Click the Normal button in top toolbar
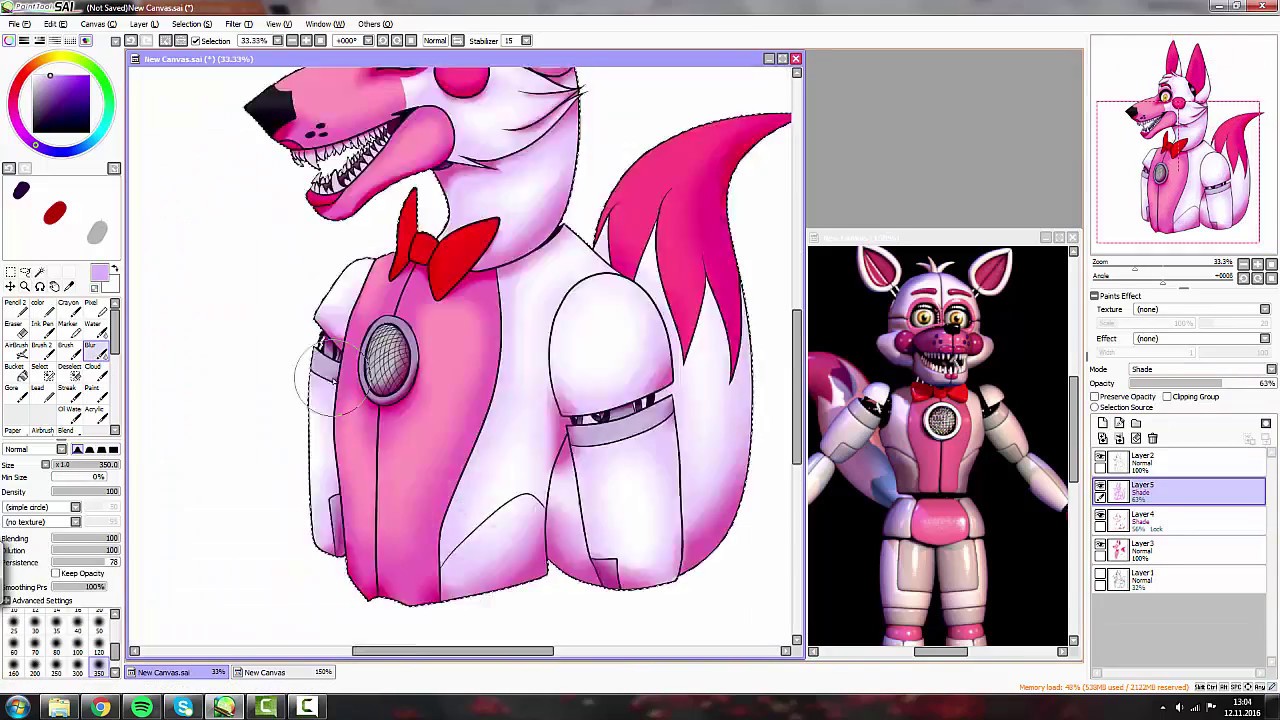The image size is (1280, 720). [435, 41]
